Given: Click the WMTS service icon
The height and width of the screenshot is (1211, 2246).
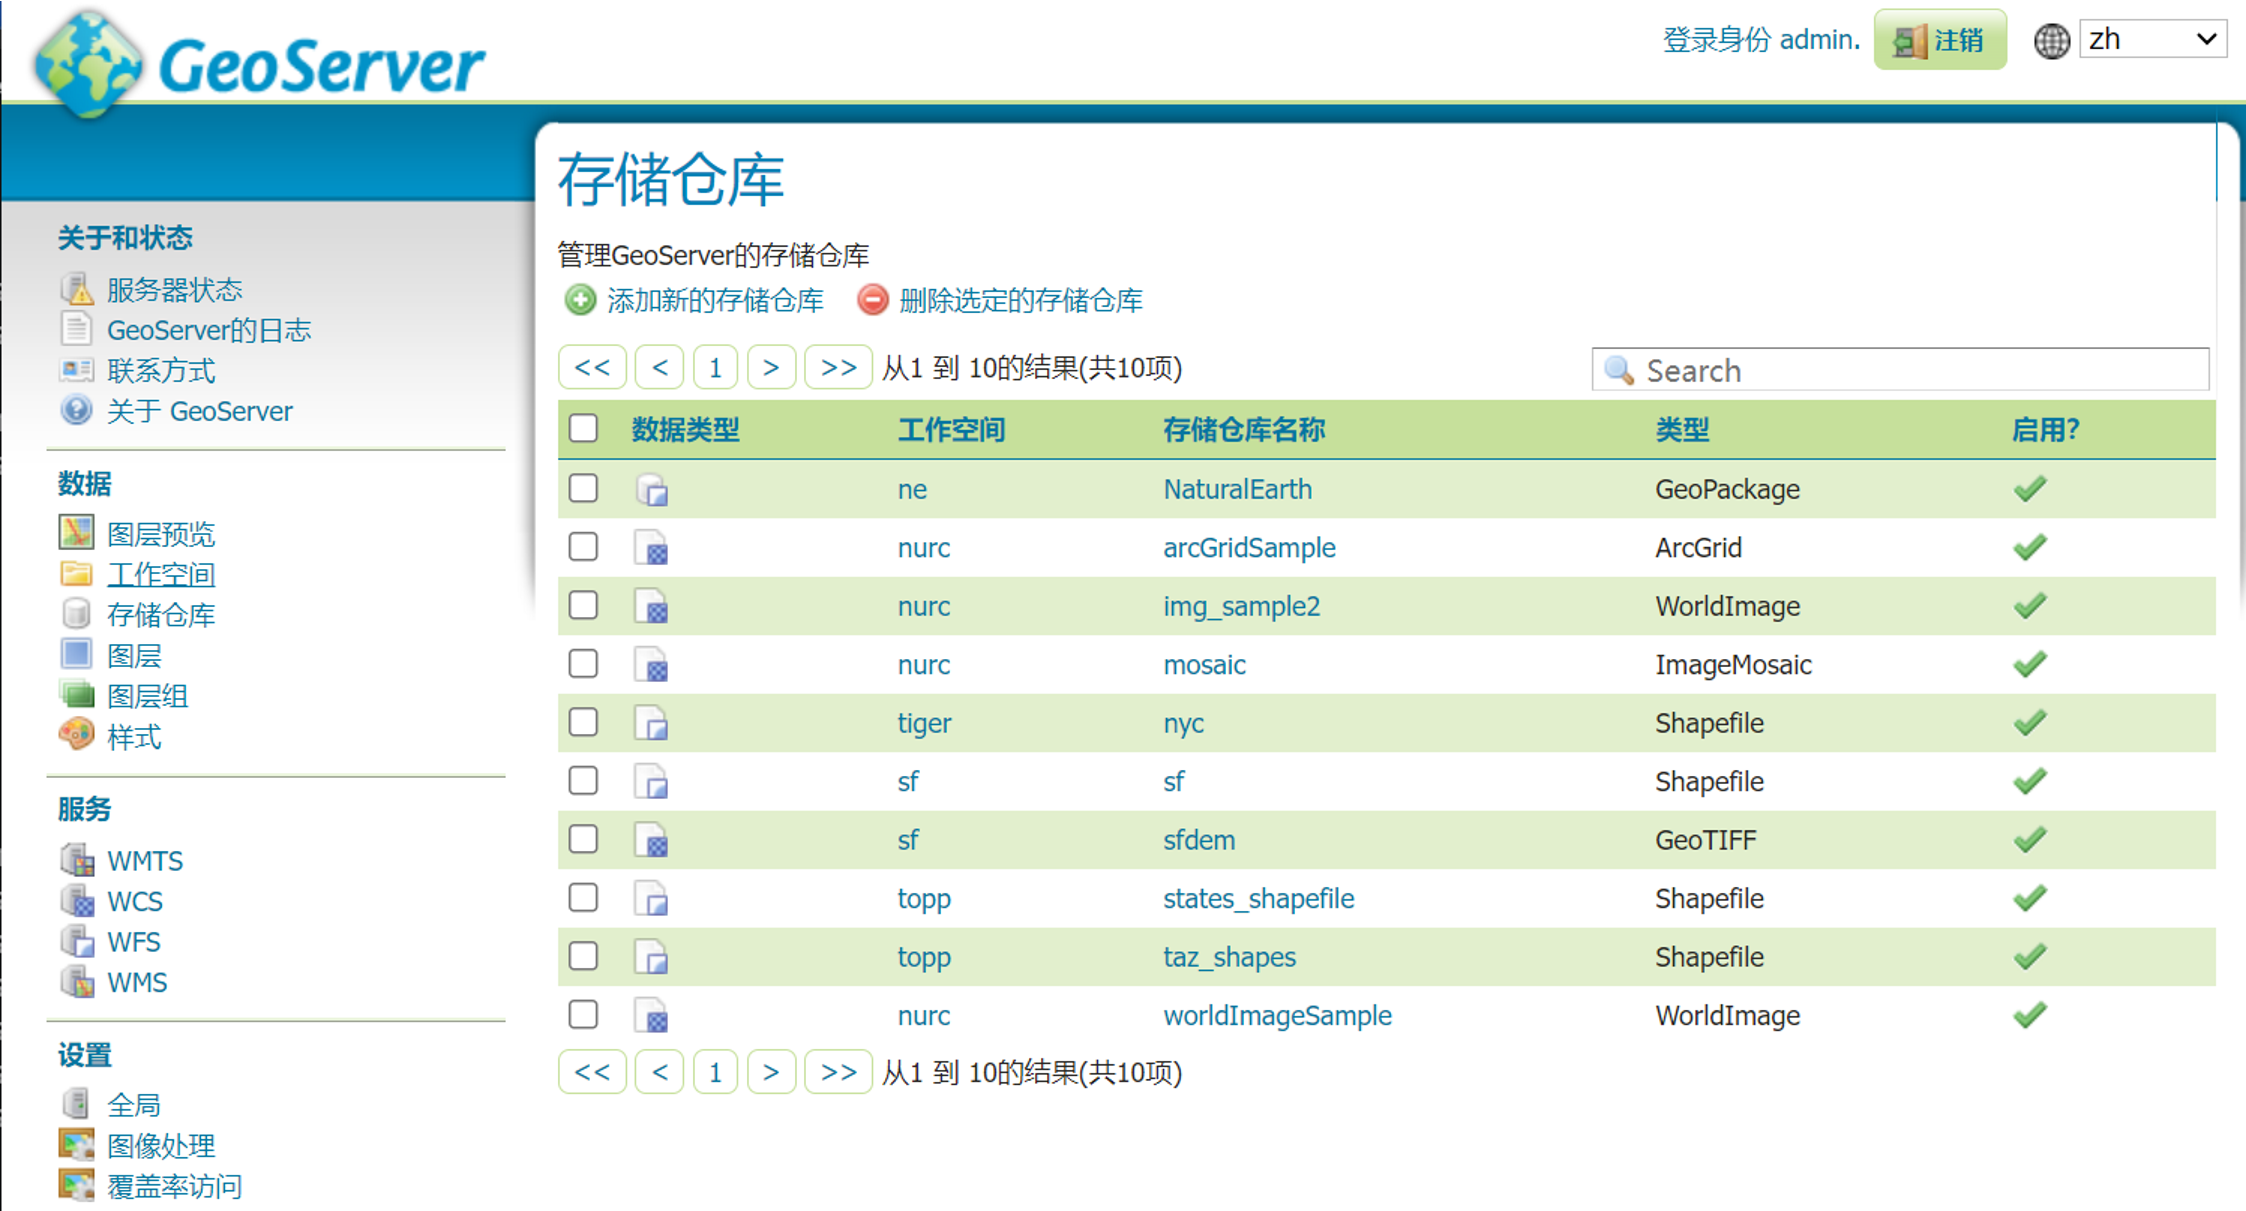Looking at the screenshot, I should coord(77,860).
